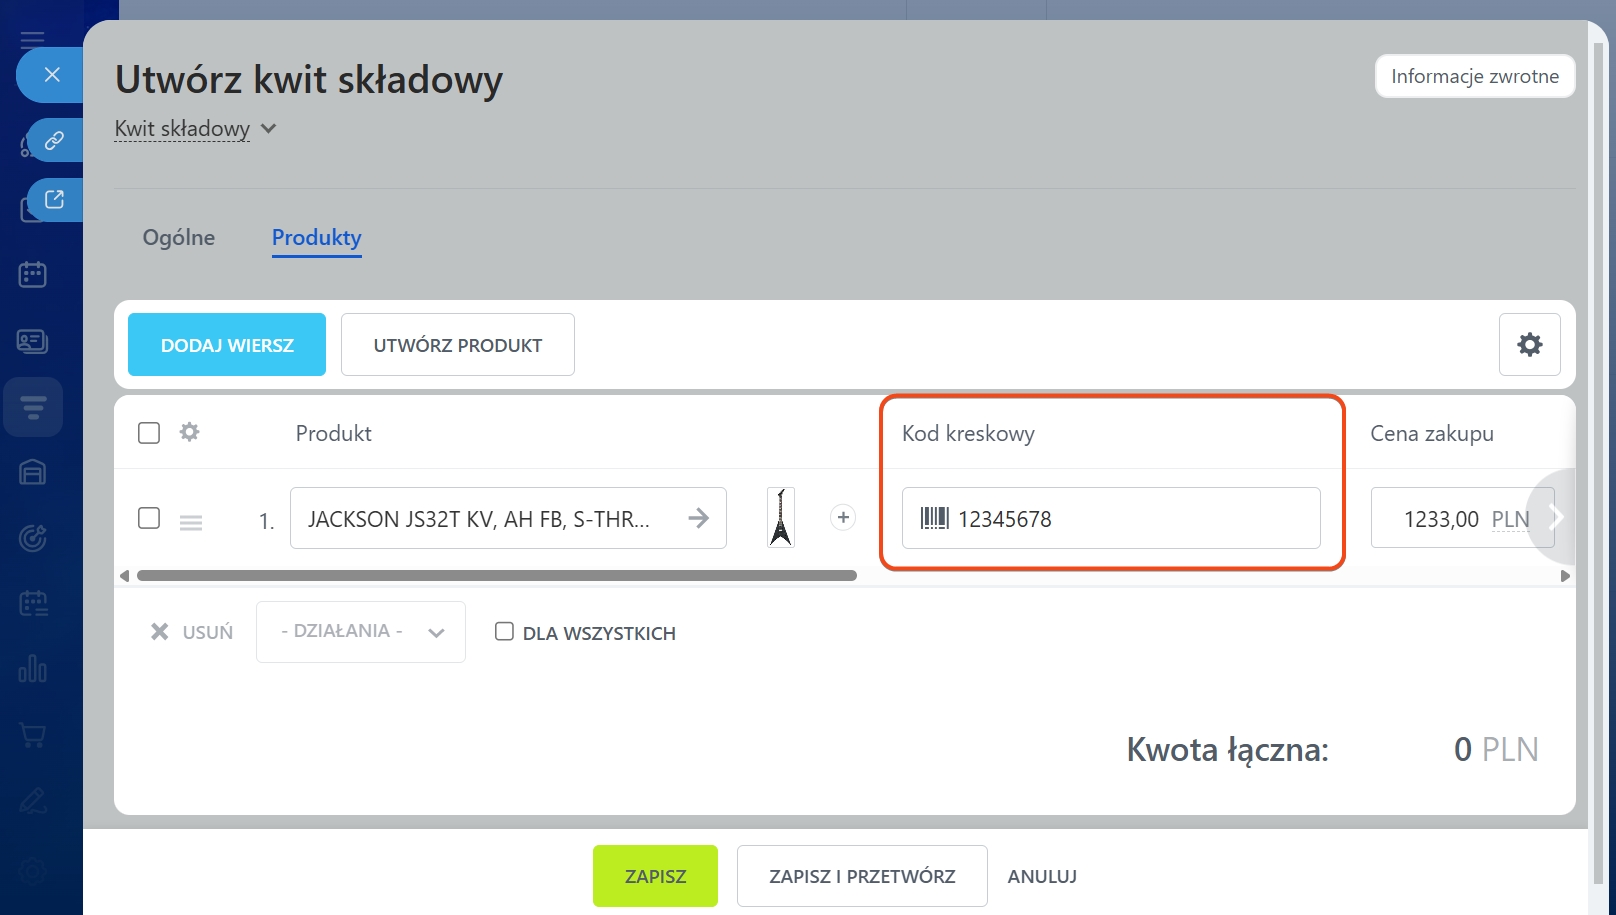Click the arrow icon in product field

tap(698, 518)
